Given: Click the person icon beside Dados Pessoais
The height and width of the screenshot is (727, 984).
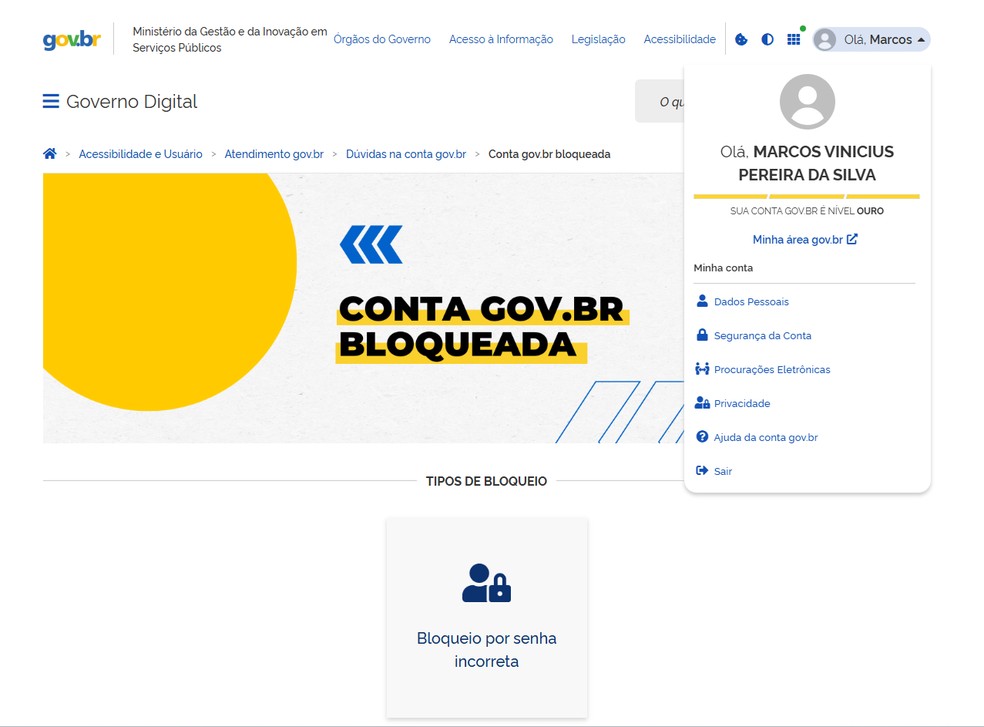Looking at the screenshot, I should pyautogui.click(x=700, y=301).
